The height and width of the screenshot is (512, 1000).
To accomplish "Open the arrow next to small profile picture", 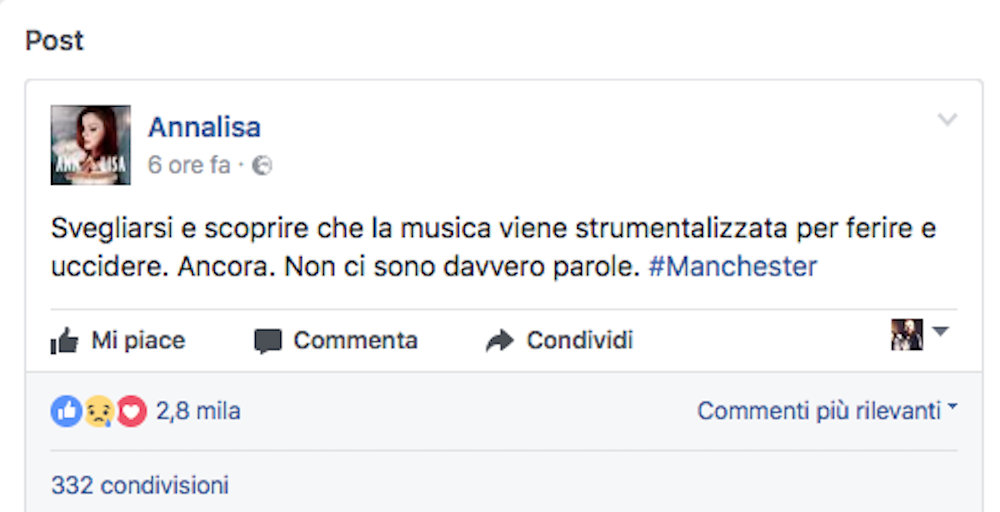I will tap(940, 331).
